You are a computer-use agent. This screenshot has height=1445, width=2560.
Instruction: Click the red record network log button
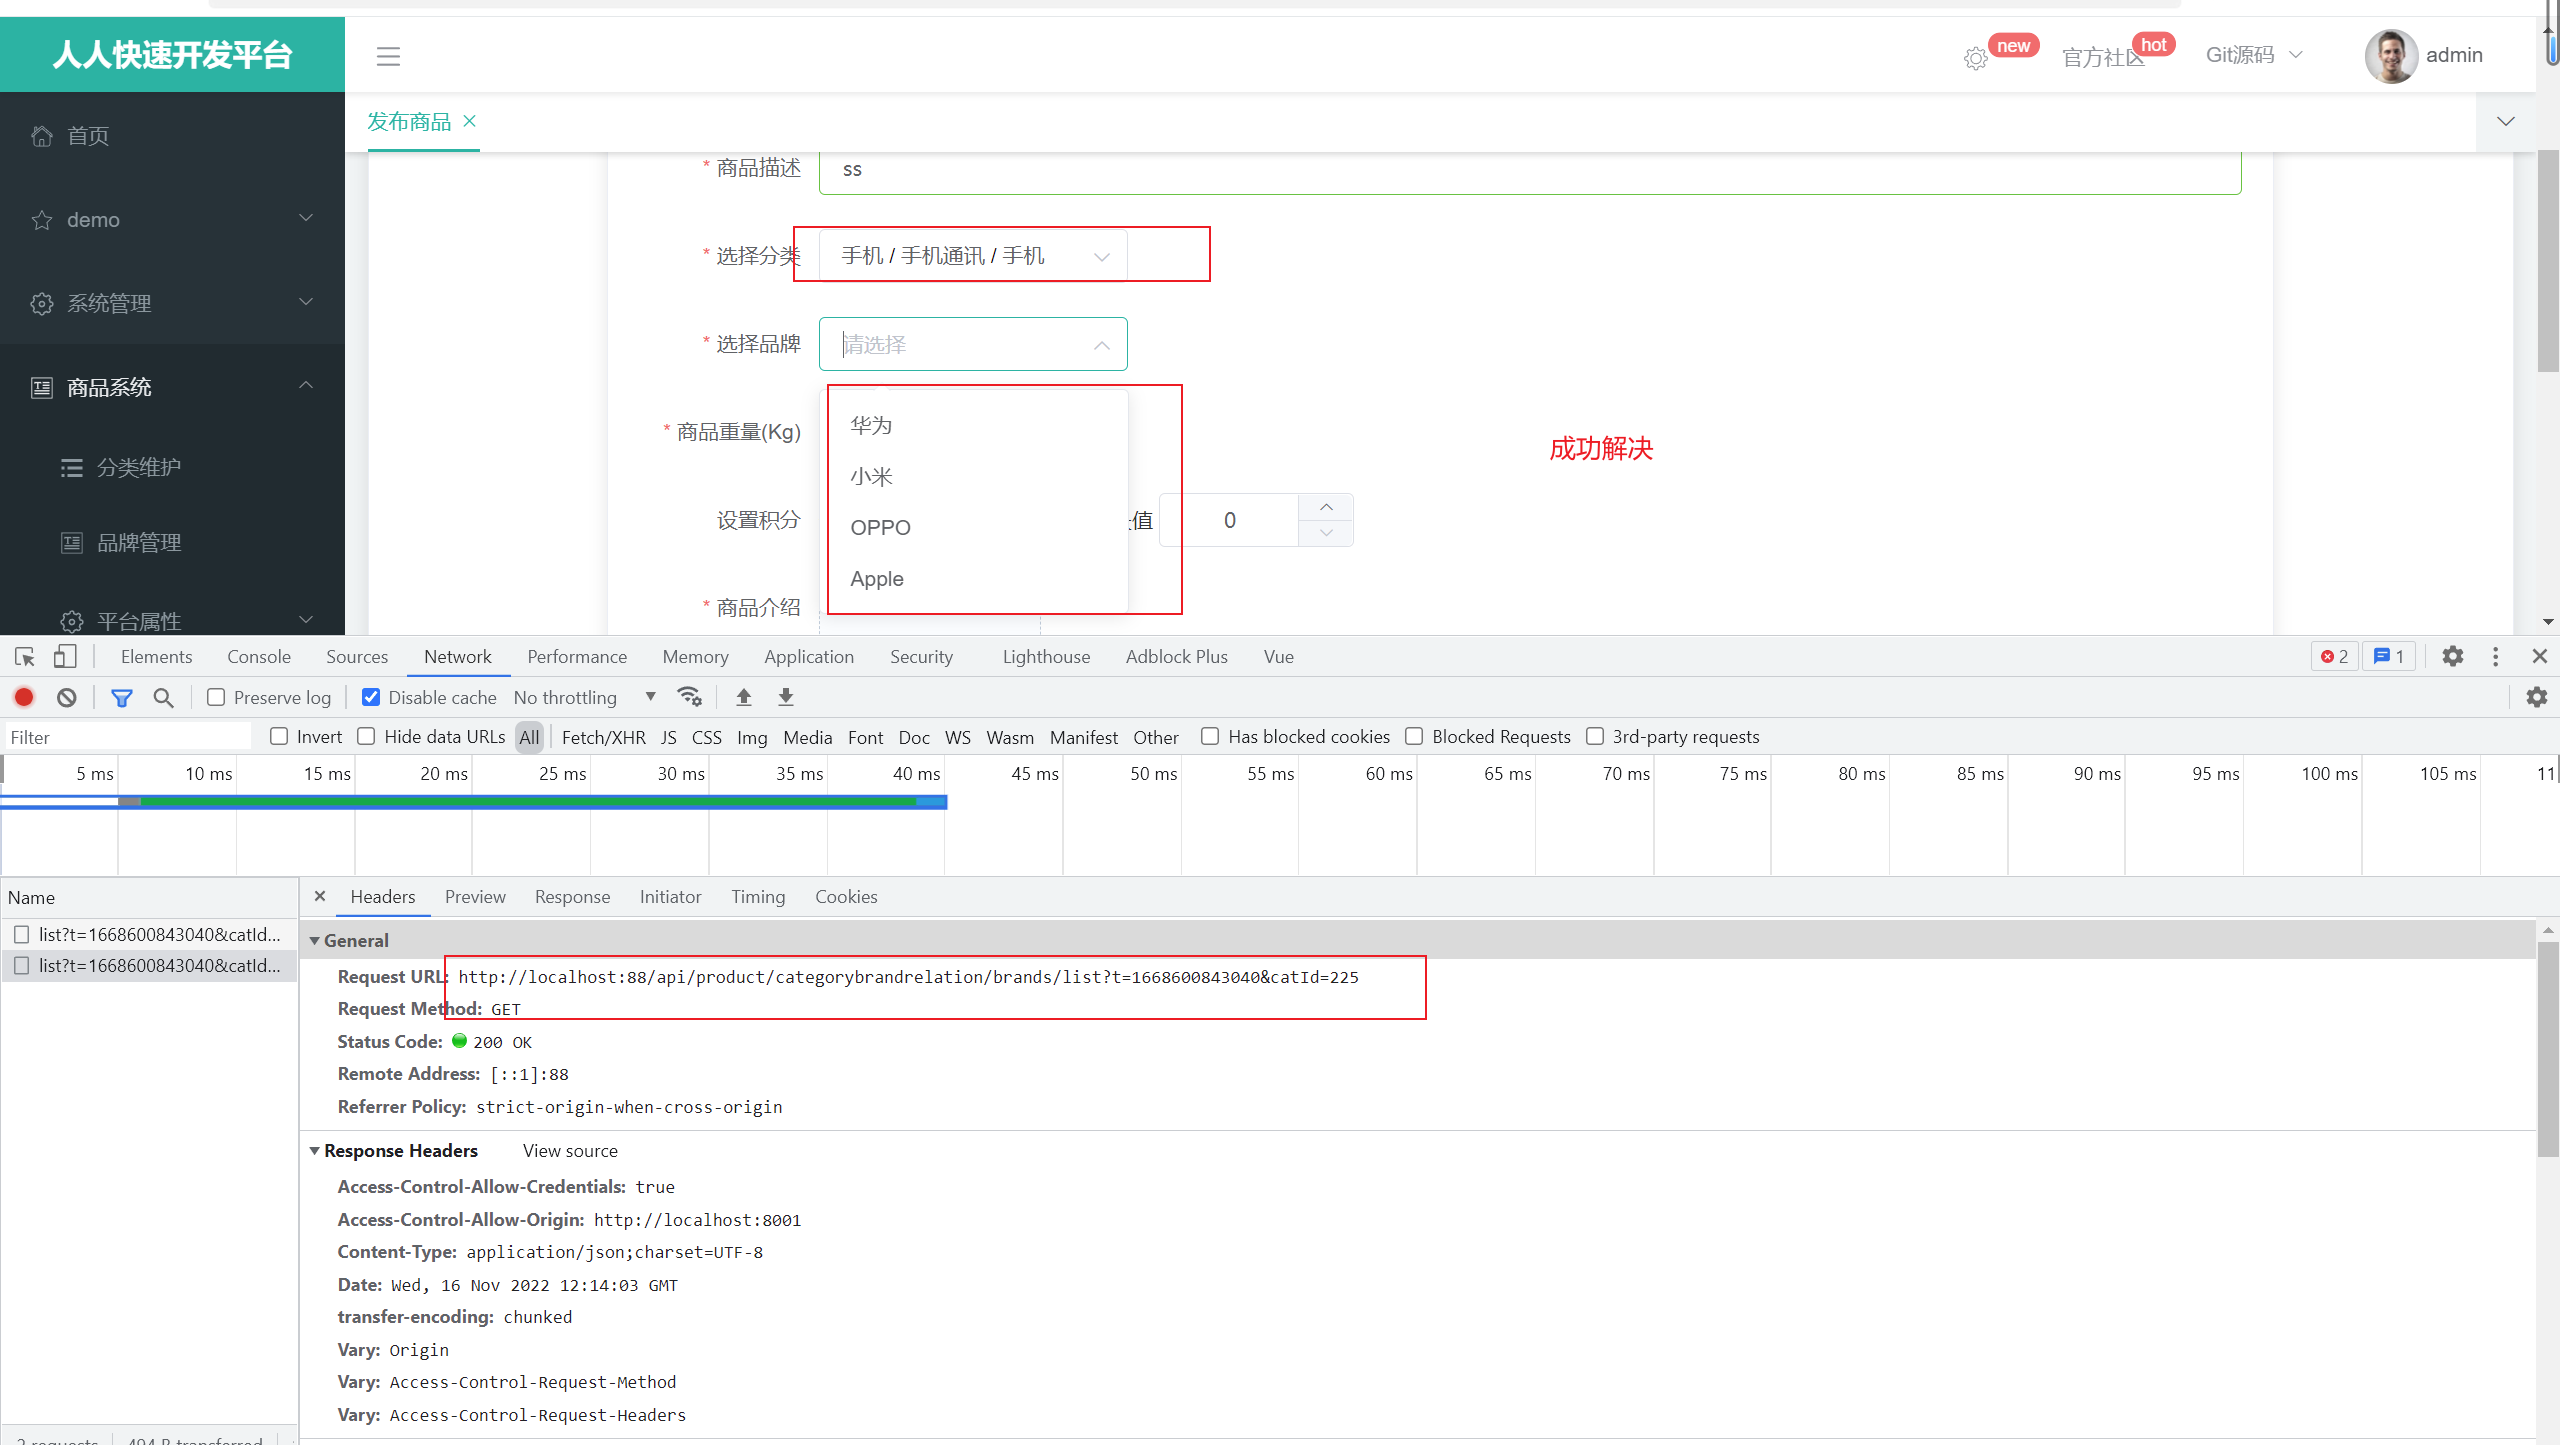(24, 697)
